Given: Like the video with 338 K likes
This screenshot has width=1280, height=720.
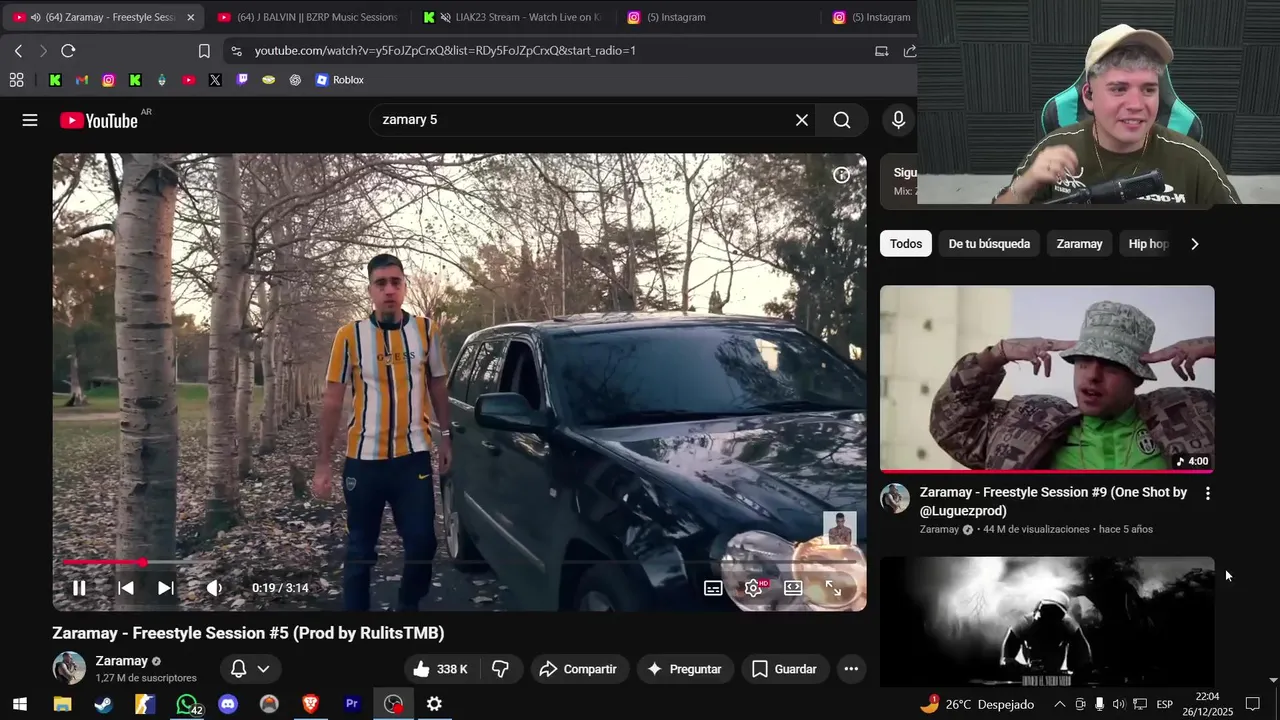Looking at the screenshot, I should coord(441,669).
